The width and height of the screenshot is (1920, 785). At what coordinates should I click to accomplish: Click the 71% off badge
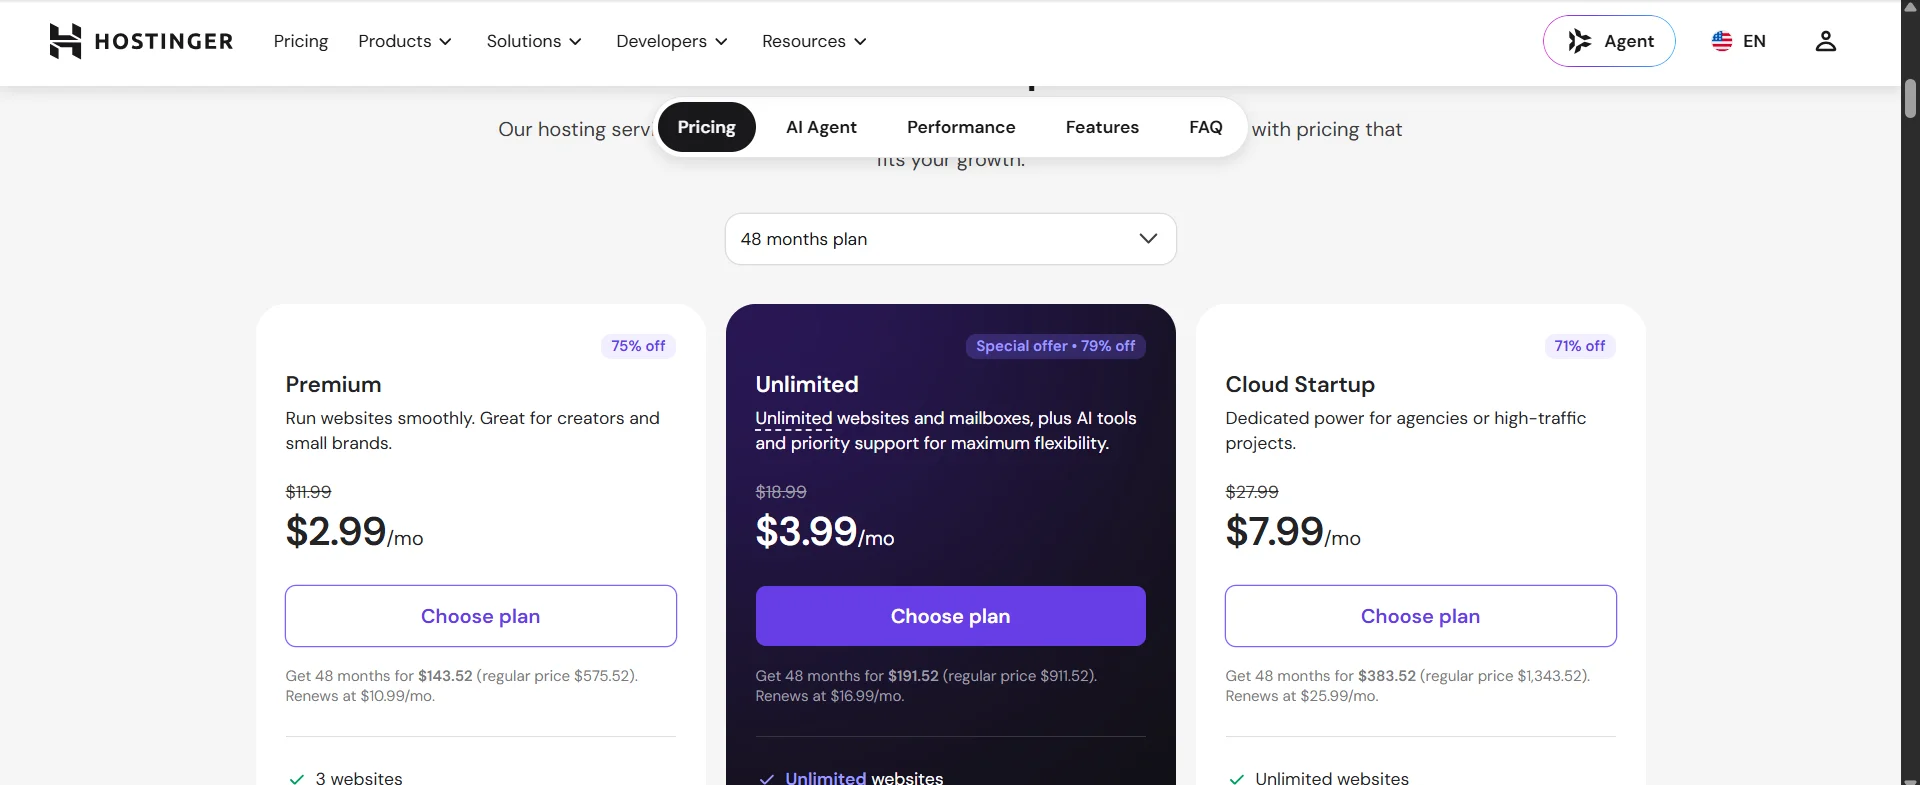[1580, 346]
